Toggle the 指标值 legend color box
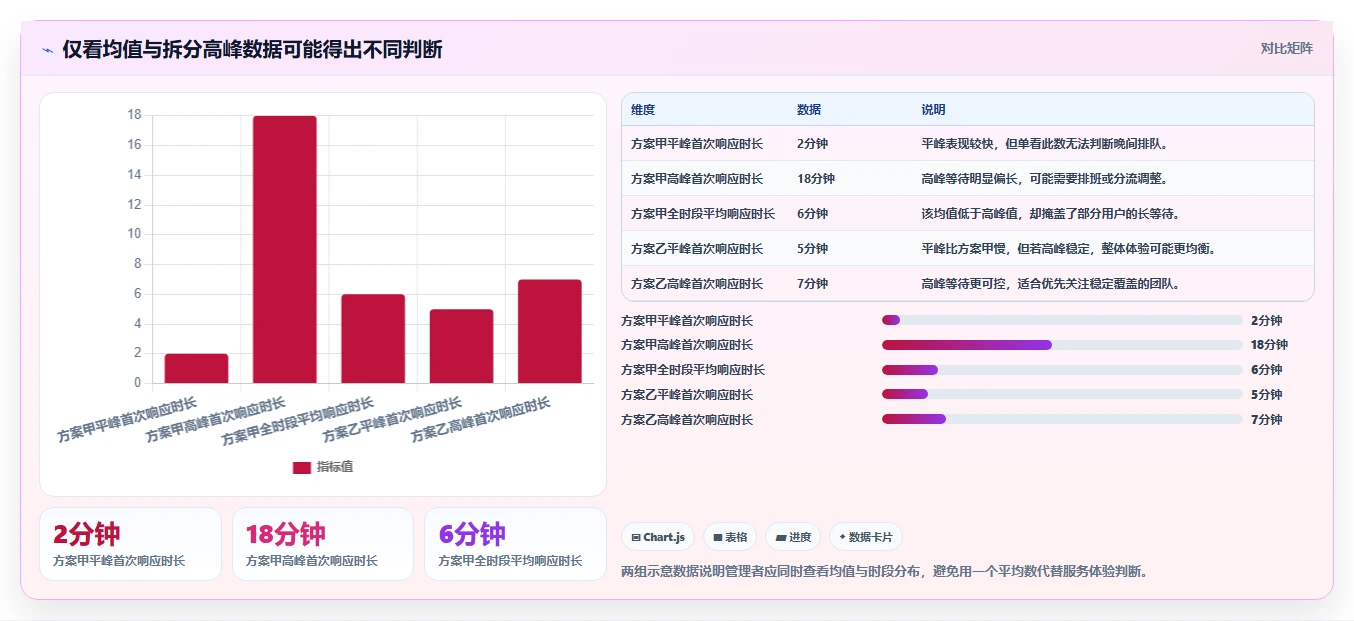 (x=302, y=467)
